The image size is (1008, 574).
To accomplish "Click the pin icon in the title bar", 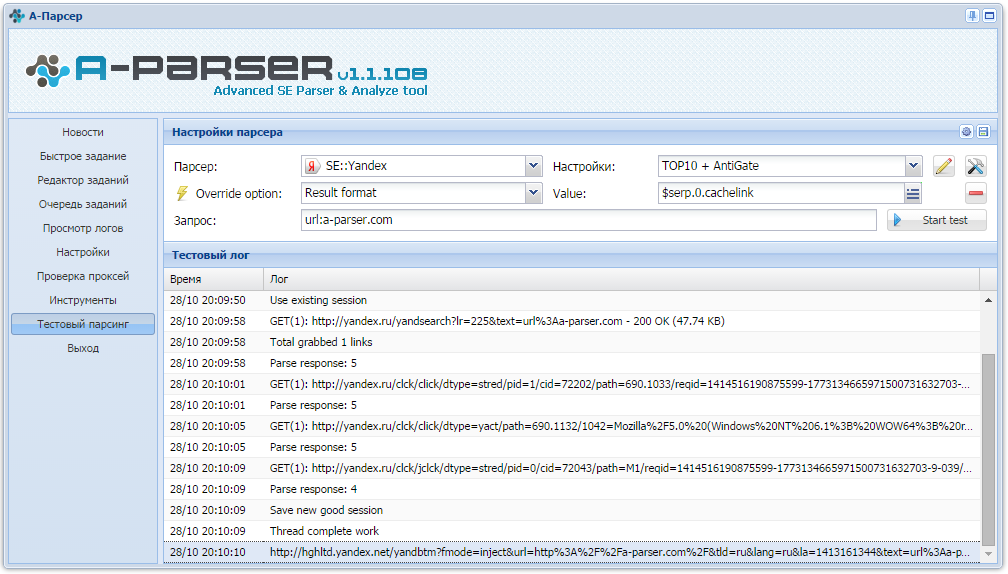I will click(972, 15).
